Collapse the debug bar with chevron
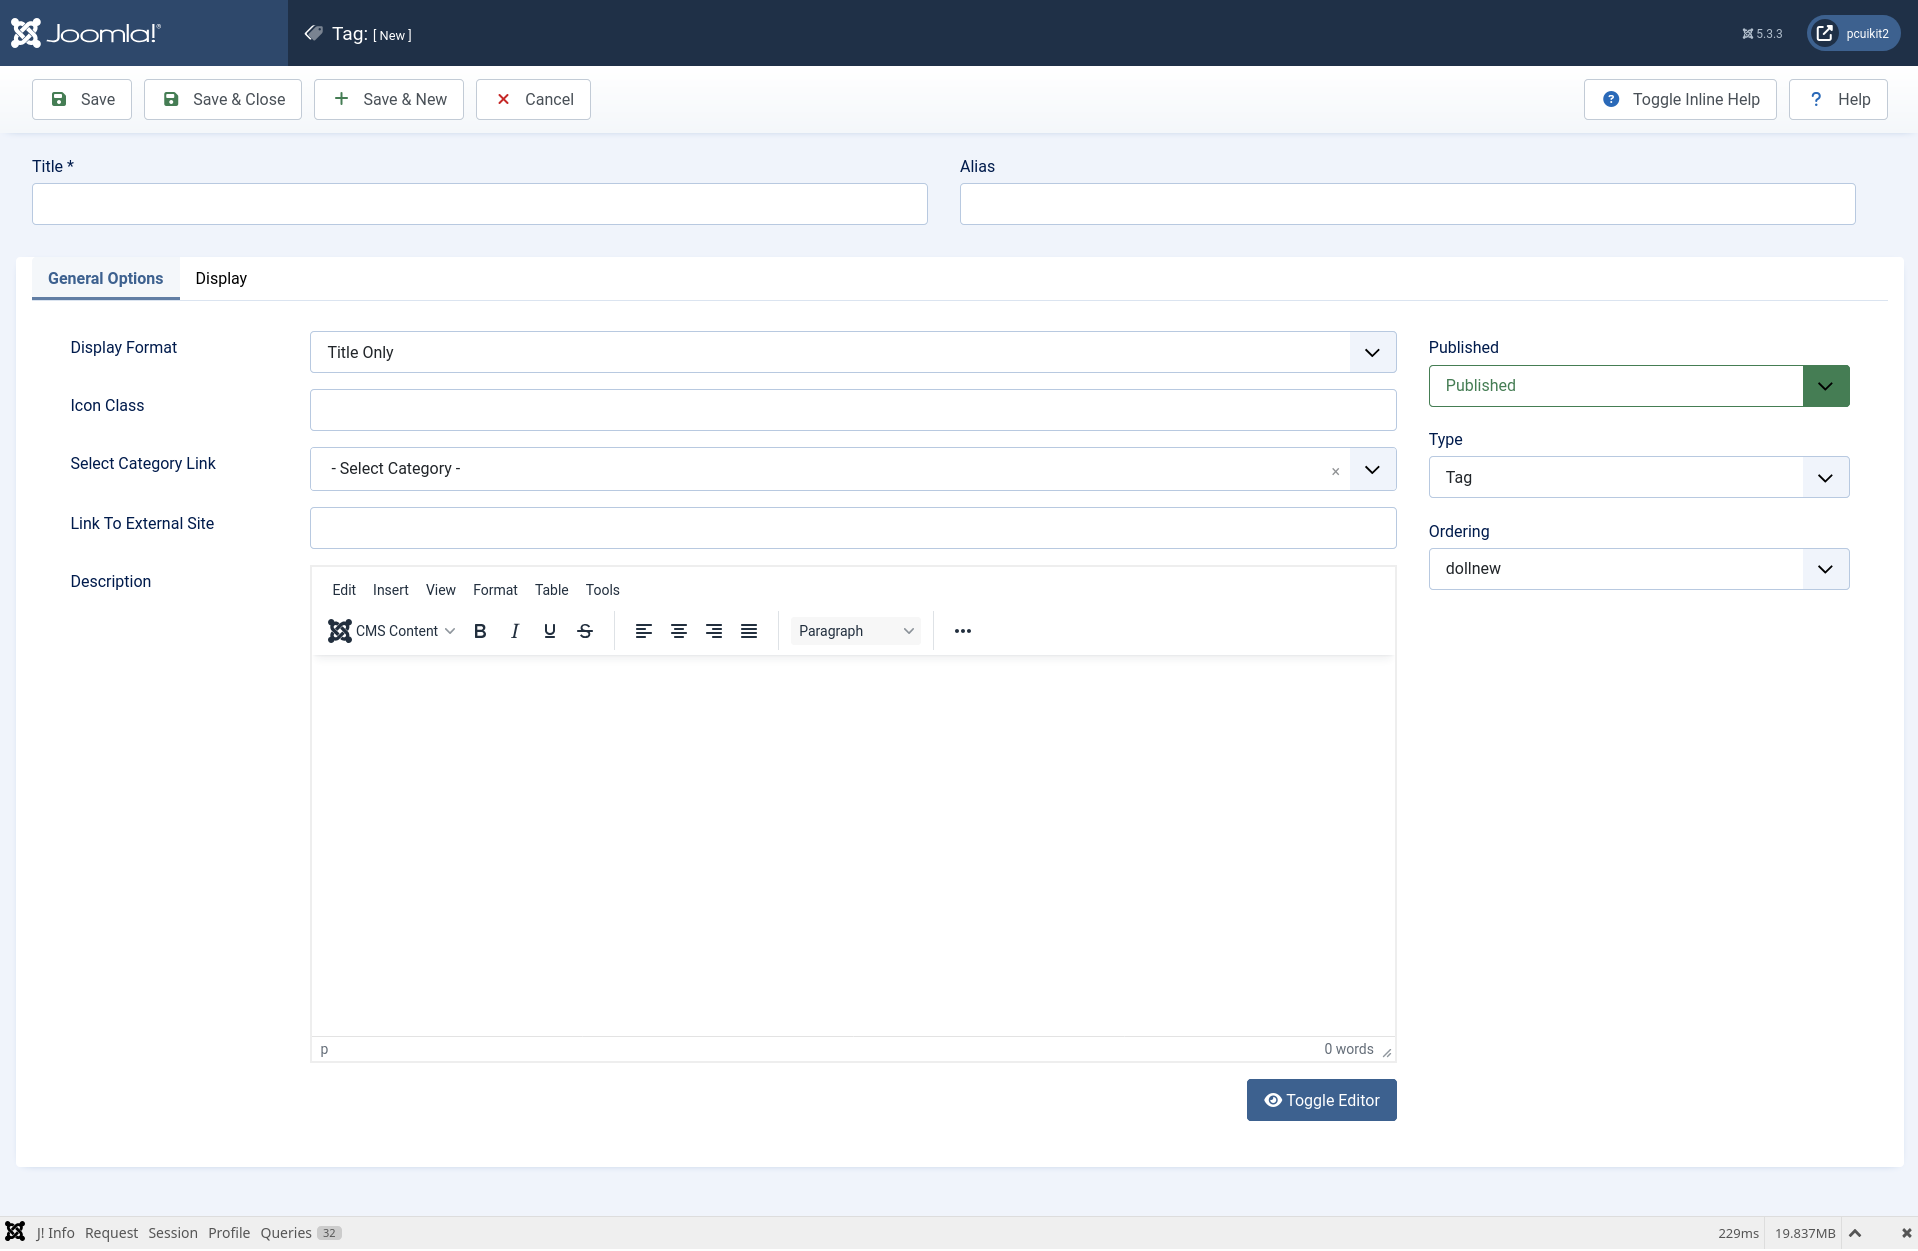1918x1251 pixels. pyautogui.click(x=1855, y=1233)
